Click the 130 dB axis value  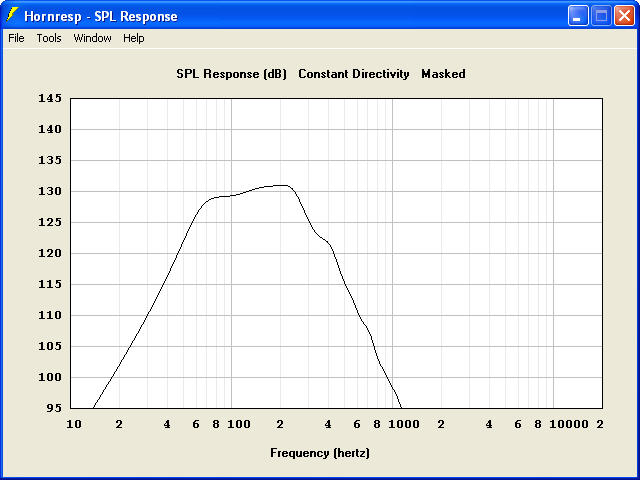tap(50, 191)
